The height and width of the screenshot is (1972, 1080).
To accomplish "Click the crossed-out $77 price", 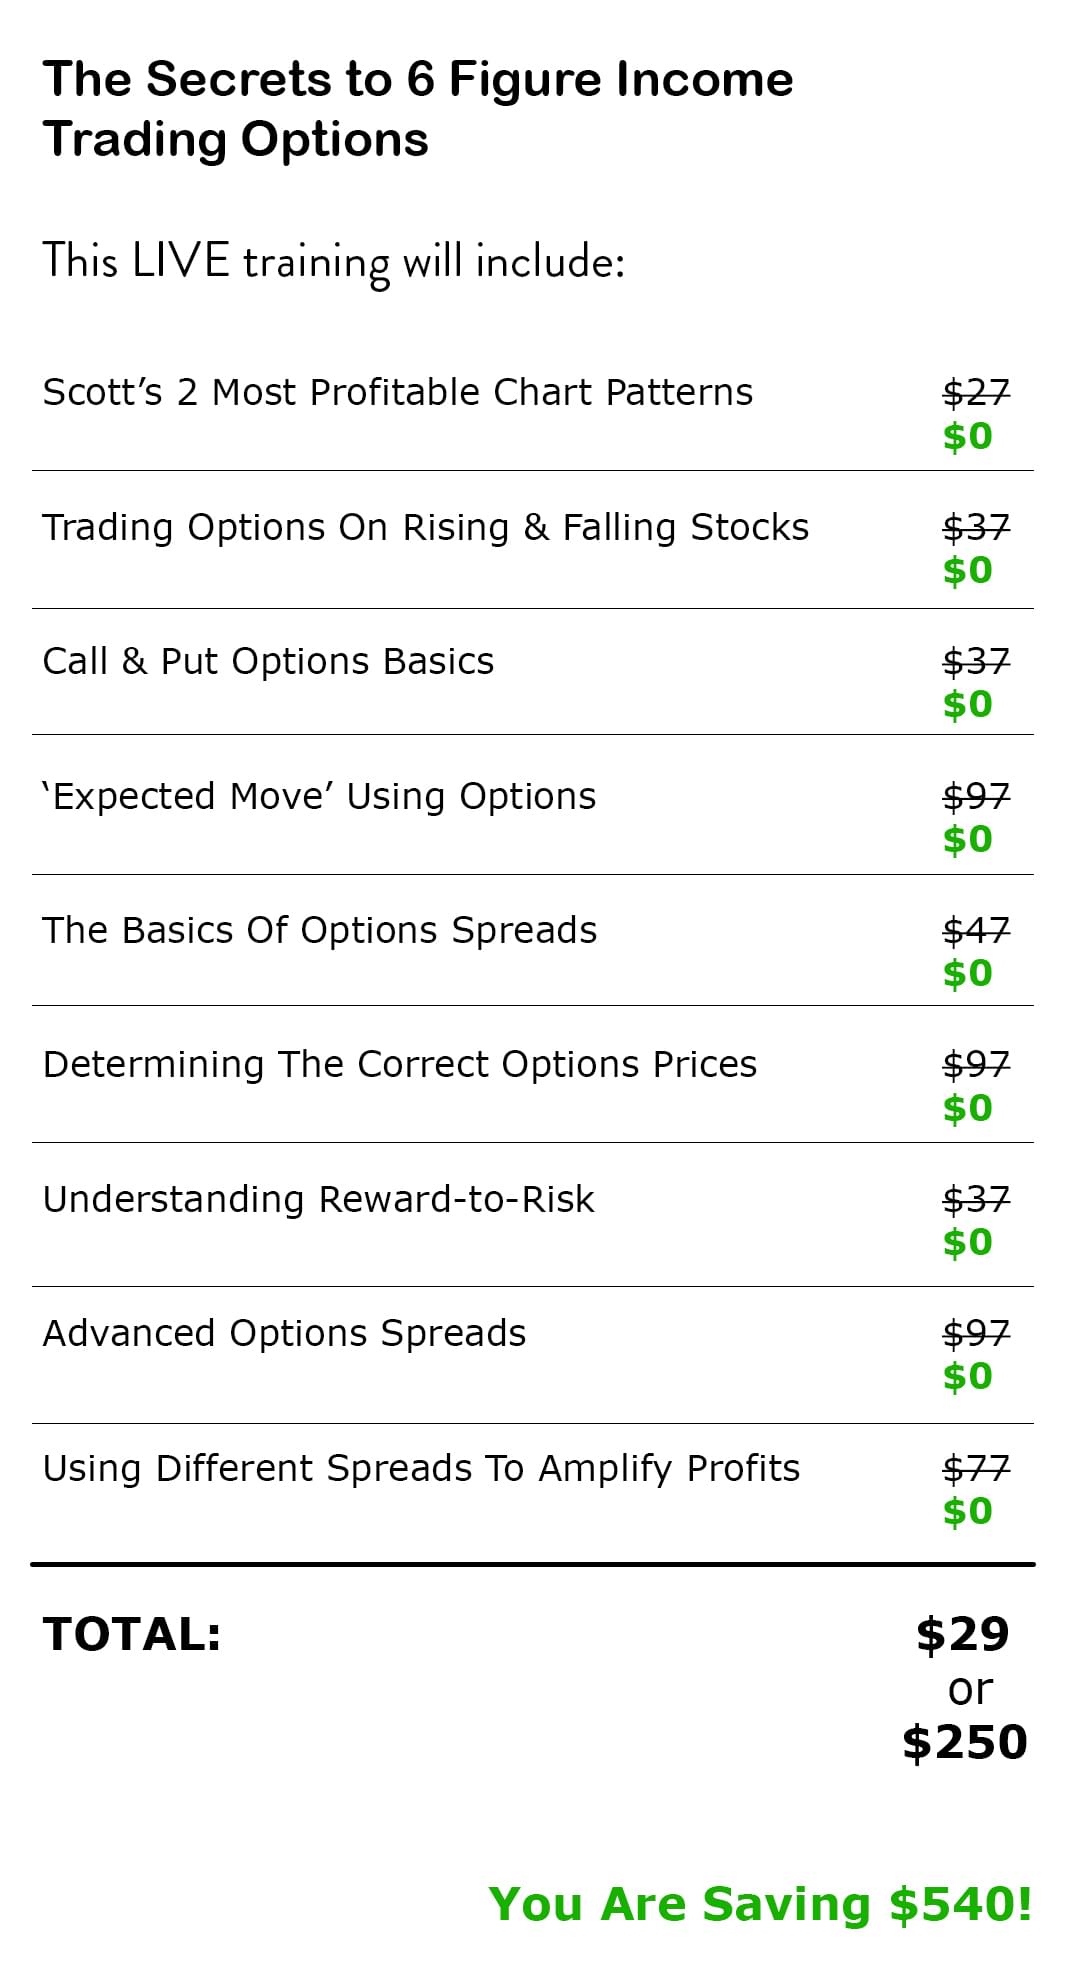I will [976, 1468].
